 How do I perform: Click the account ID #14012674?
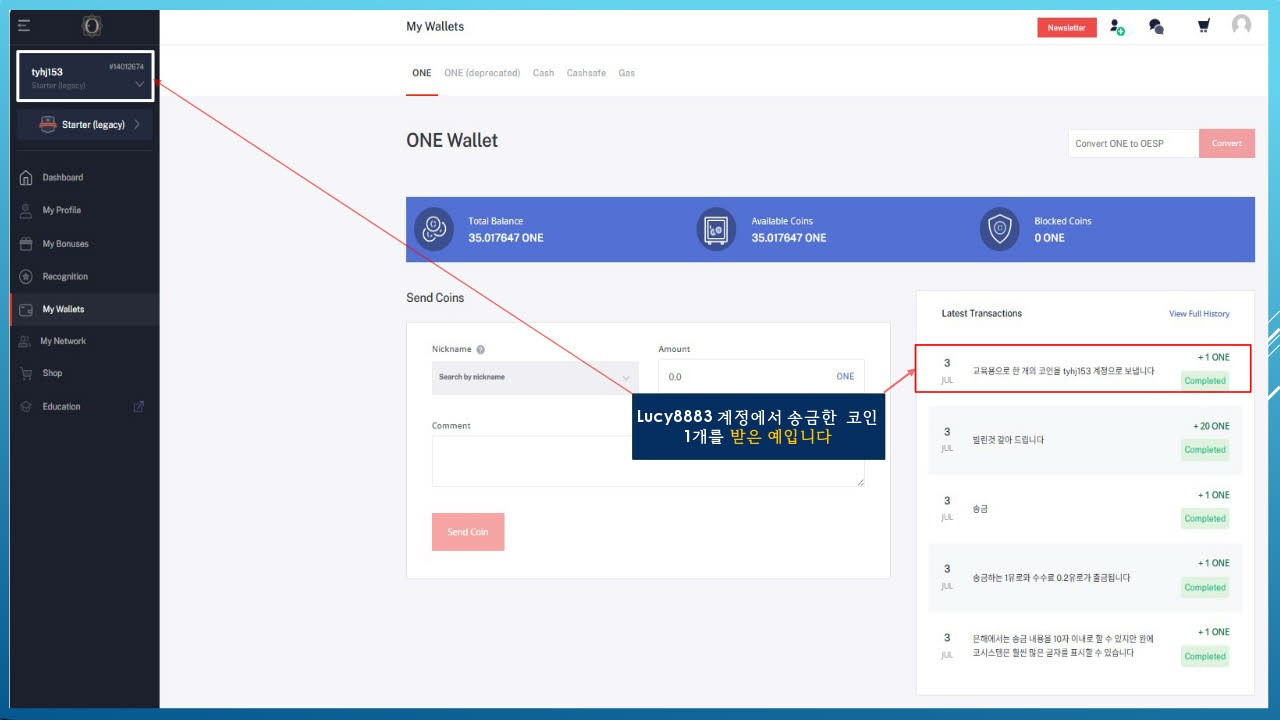(126, 67)
